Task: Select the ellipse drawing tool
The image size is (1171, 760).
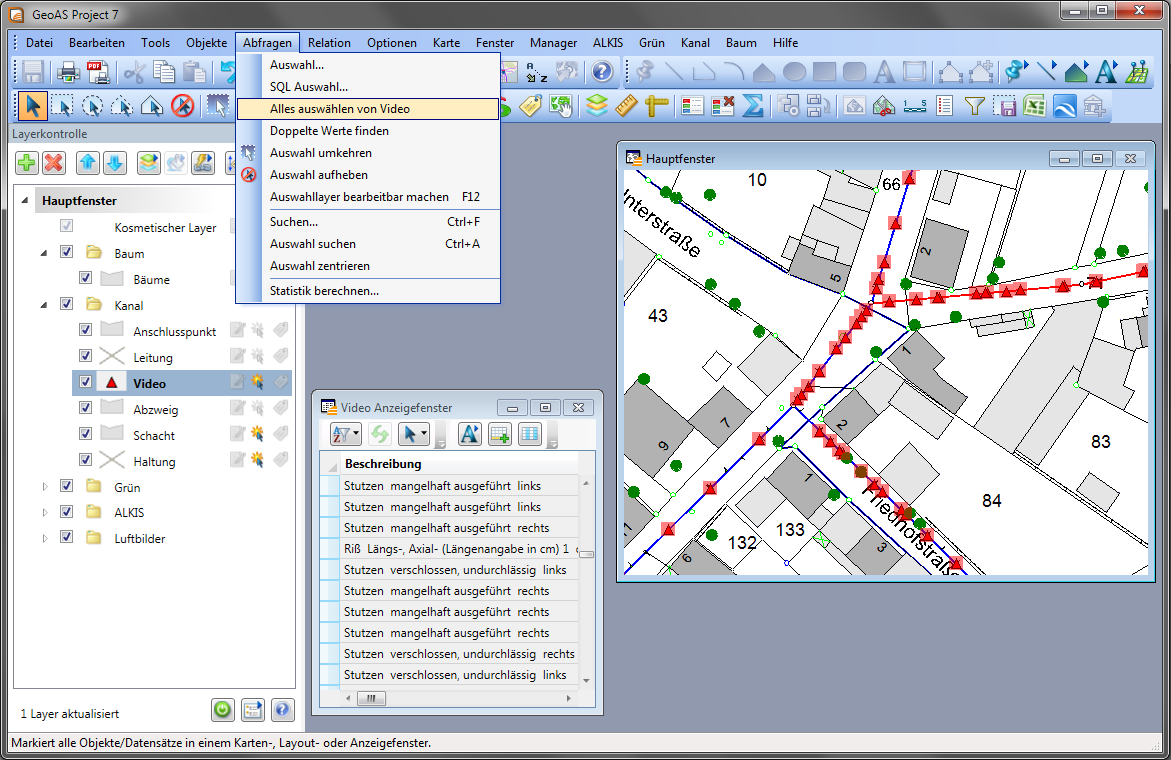Action: click(x=794, y=72)
